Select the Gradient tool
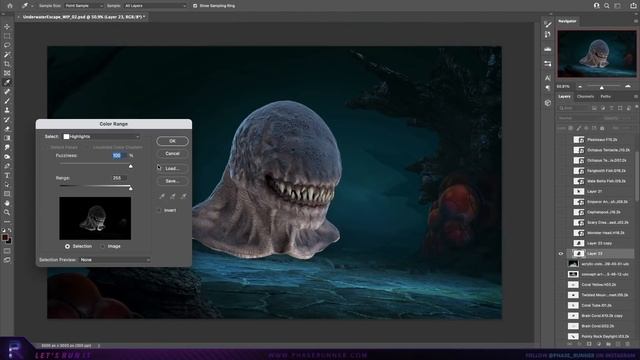Viewport: 640px width, 360px height. (7, 138)
